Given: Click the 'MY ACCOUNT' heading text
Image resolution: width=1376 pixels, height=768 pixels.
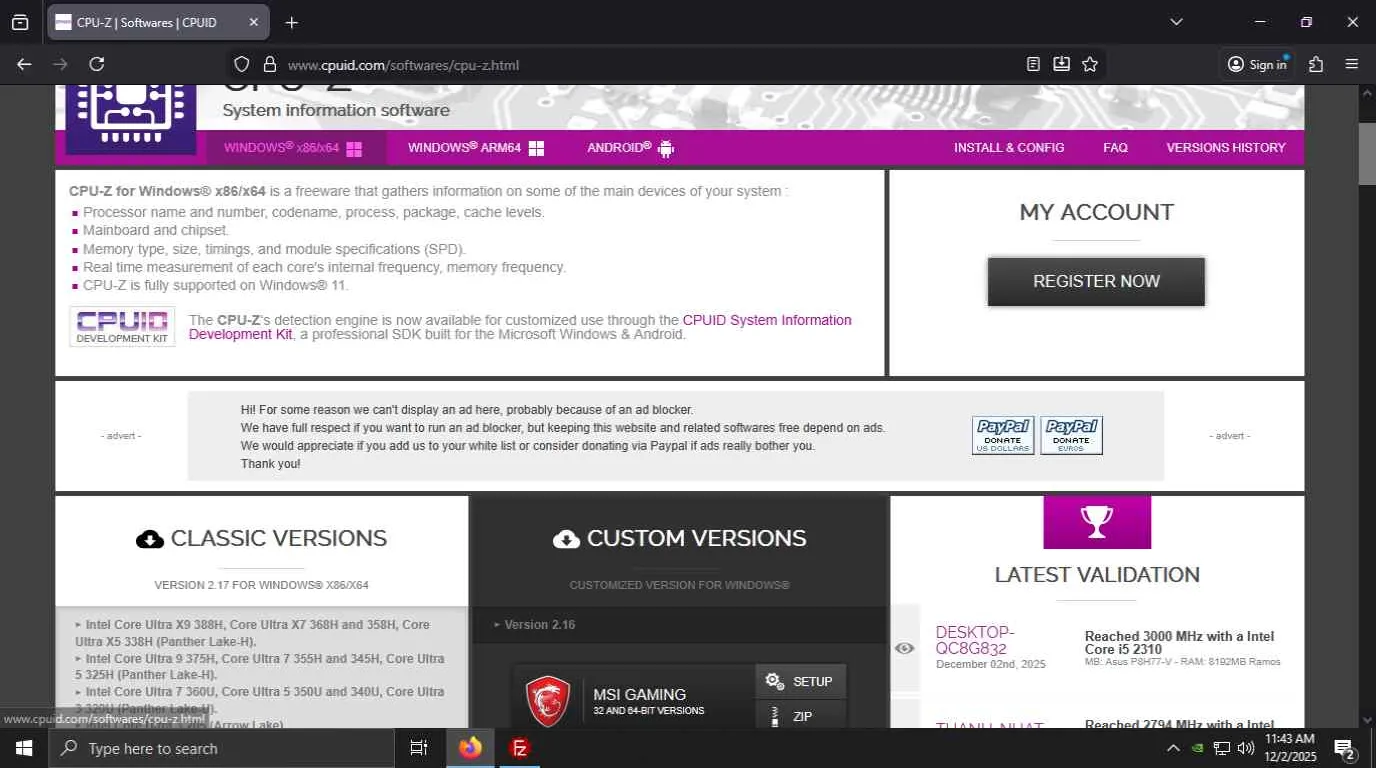Looking at the screenshot, I should [x=1096, y=212].
